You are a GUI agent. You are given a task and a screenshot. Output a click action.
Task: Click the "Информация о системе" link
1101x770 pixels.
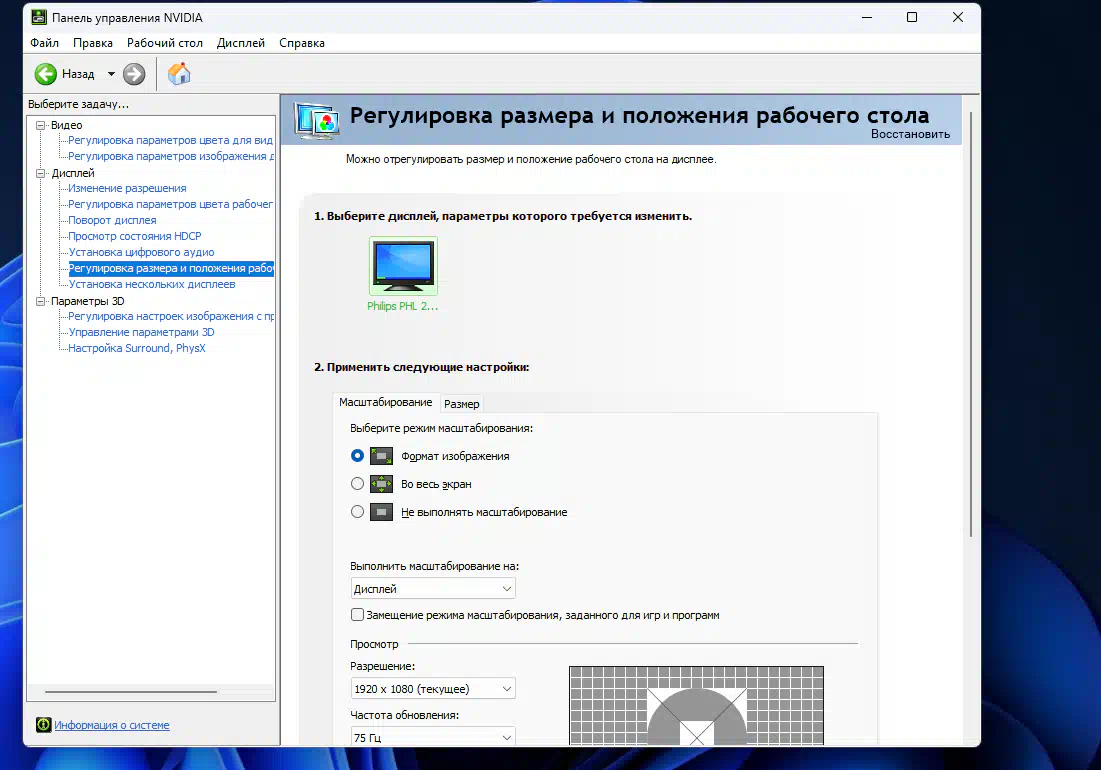(x=112, y=725)
